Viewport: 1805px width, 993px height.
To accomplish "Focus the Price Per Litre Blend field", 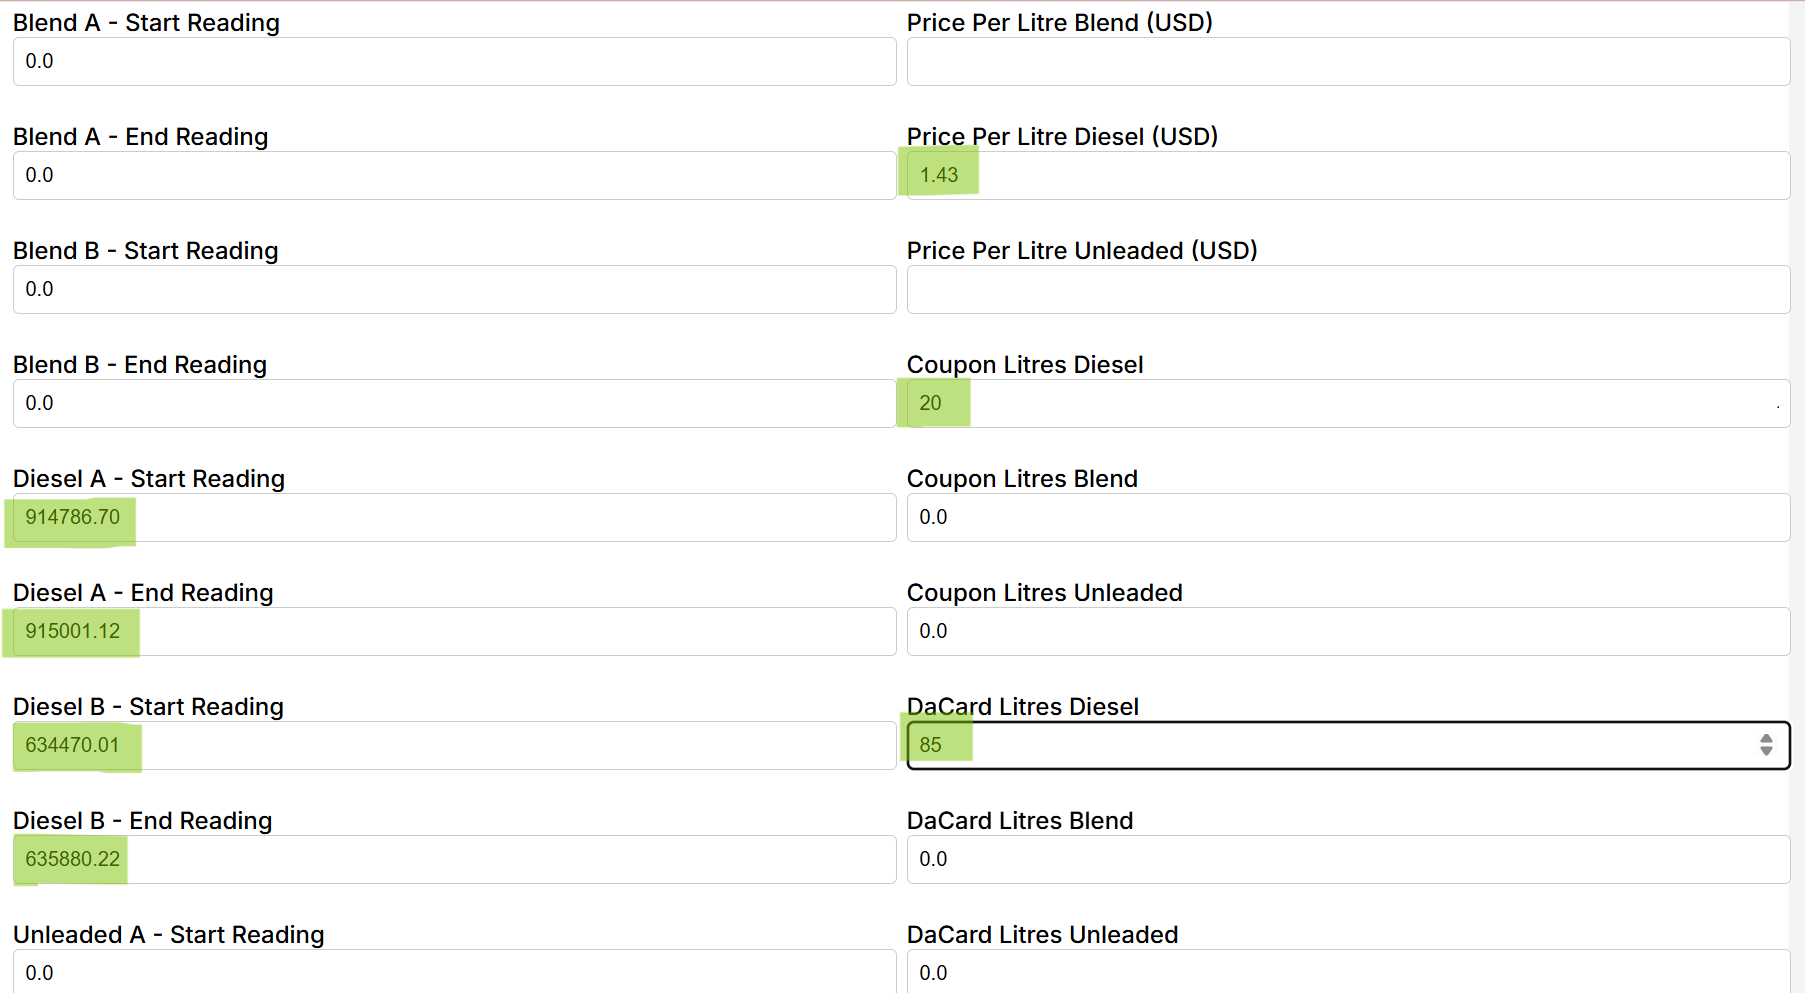I will (x=1348, y=62).
